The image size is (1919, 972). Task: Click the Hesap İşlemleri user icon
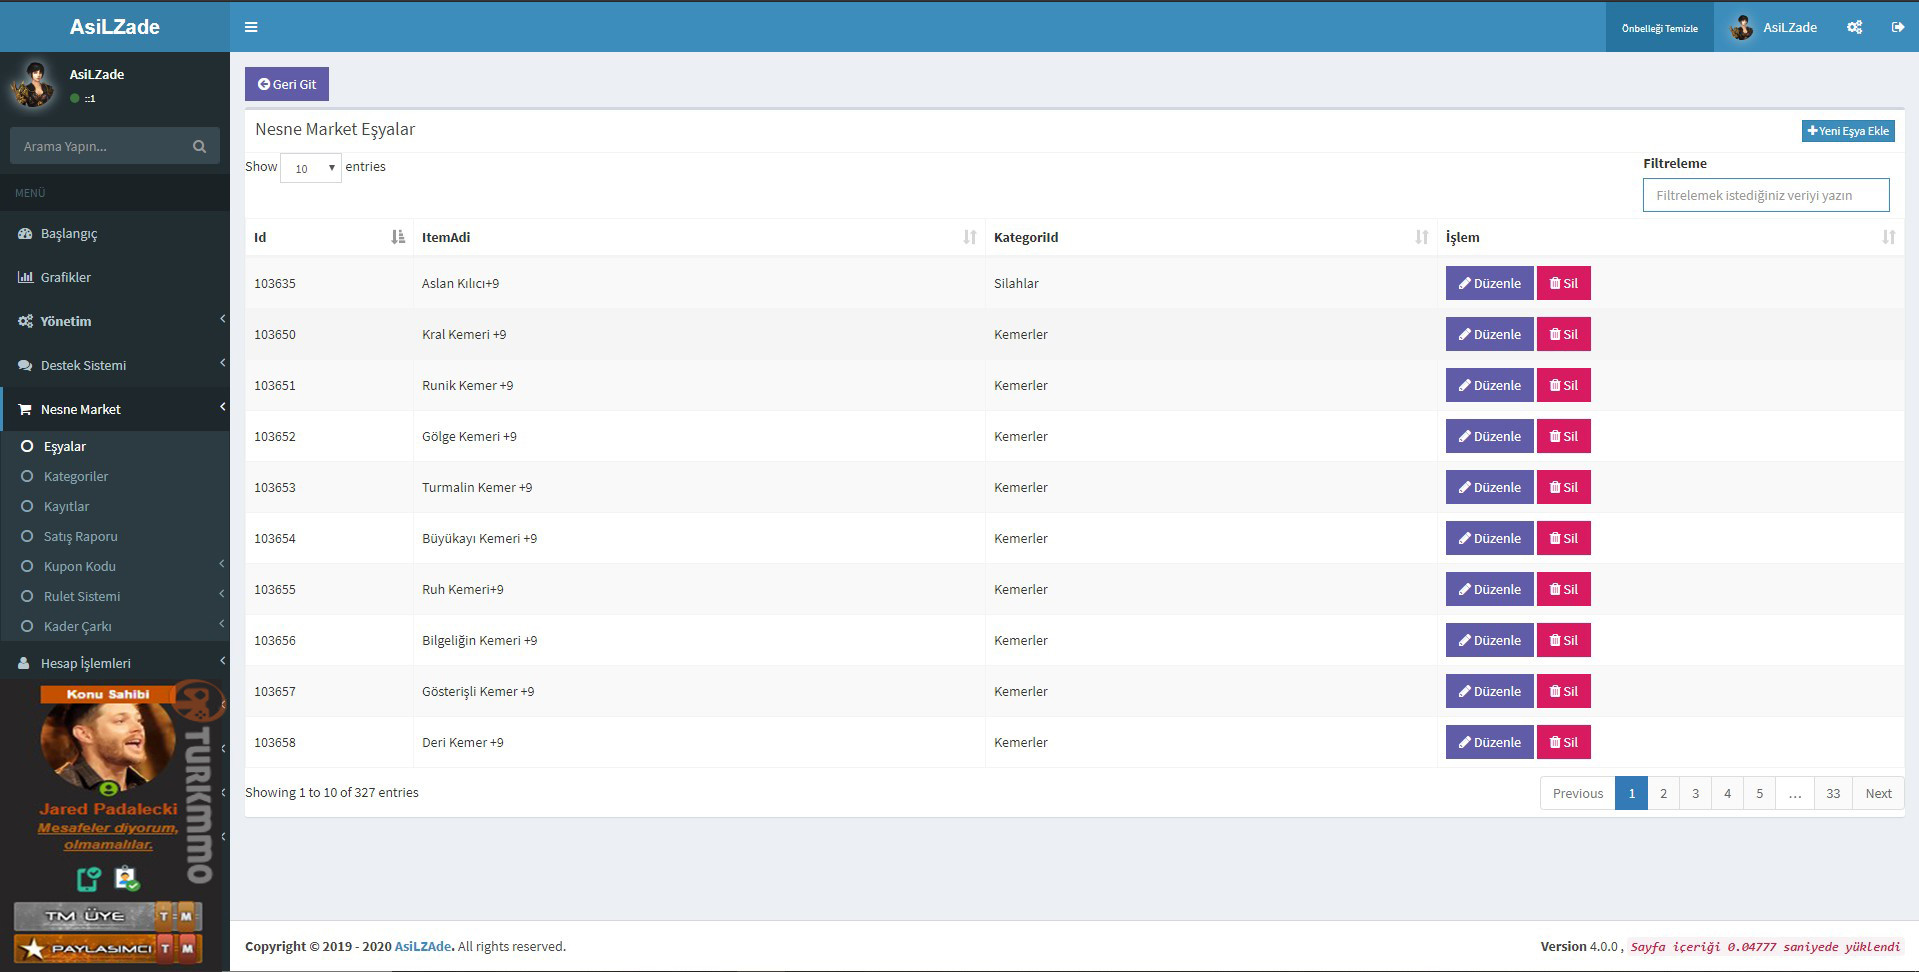click(24, 663)
